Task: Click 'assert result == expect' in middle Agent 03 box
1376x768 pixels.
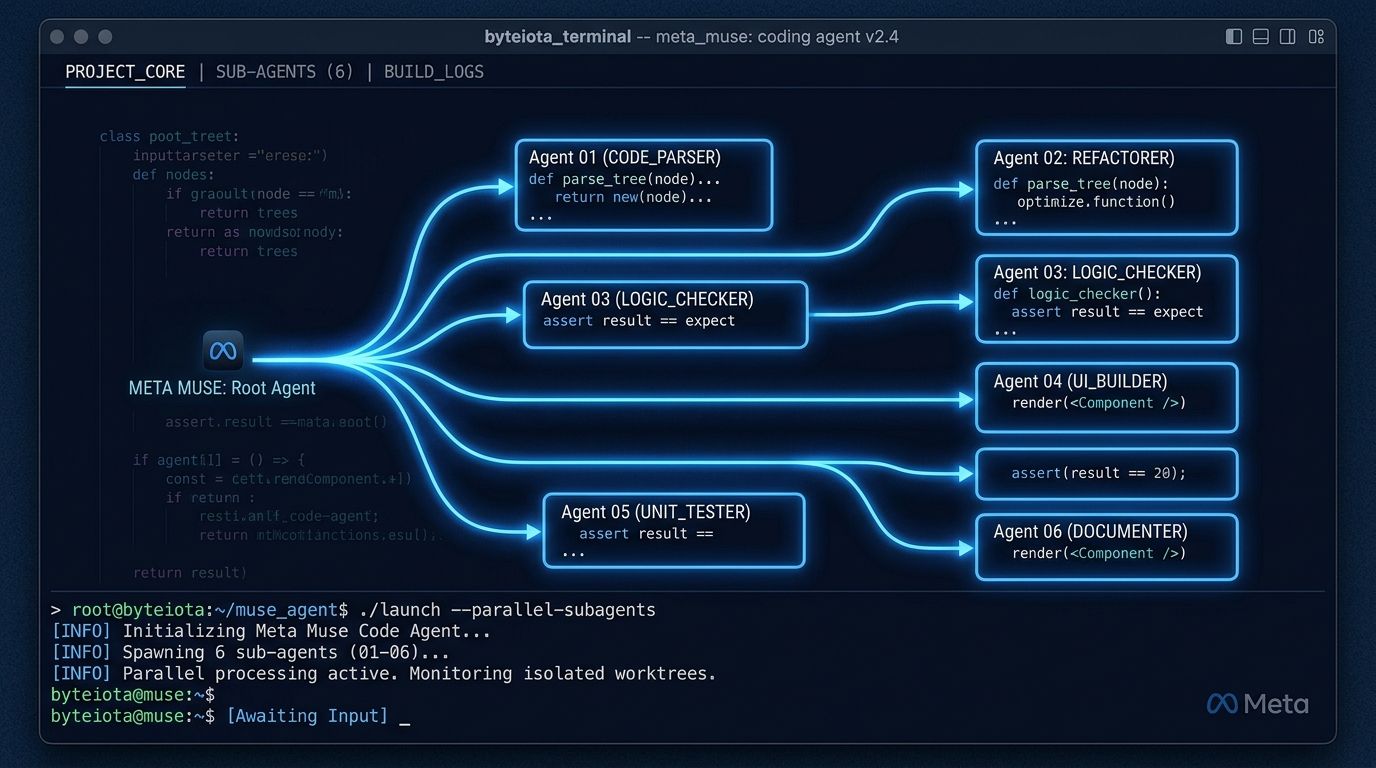Action: point(639,321)
